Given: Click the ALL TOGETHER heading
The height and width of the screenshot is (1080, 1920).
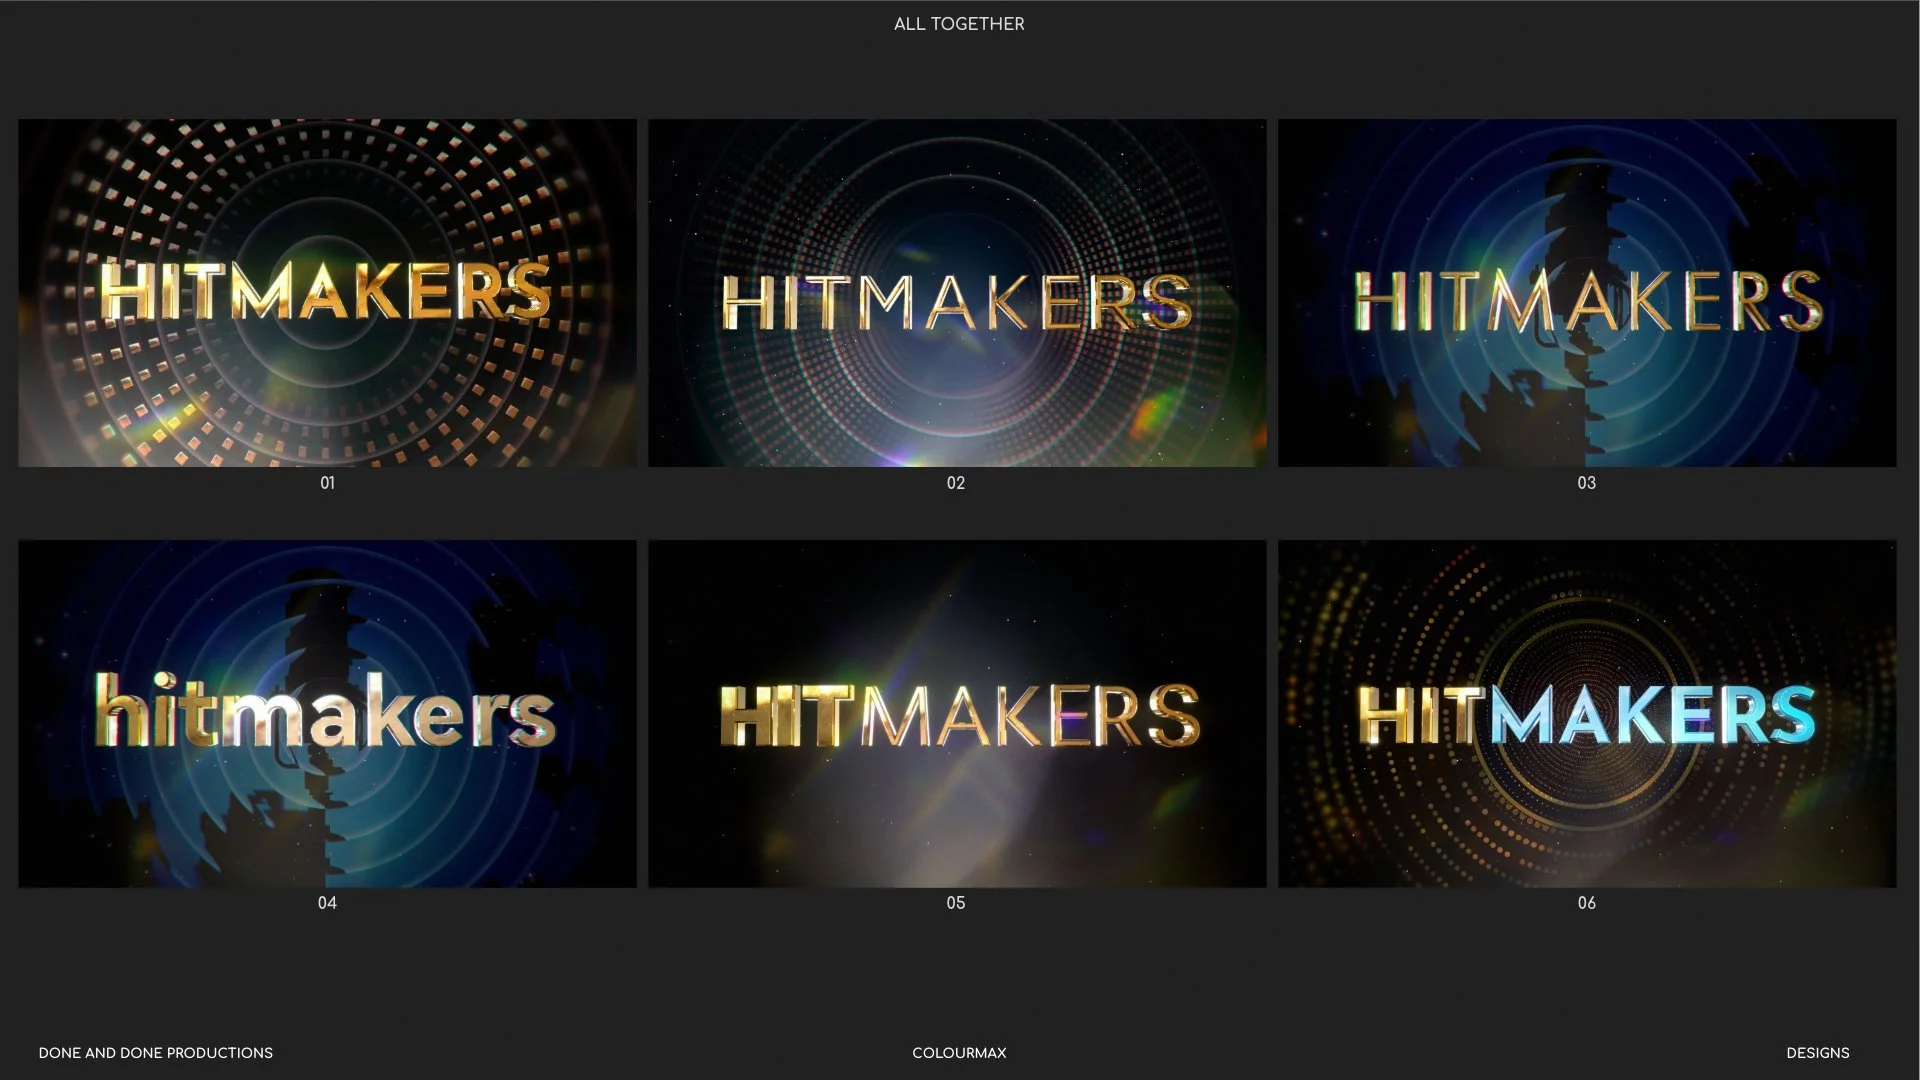Looking at the screenshot, I should pyautogui.click(x=959, y=24).
